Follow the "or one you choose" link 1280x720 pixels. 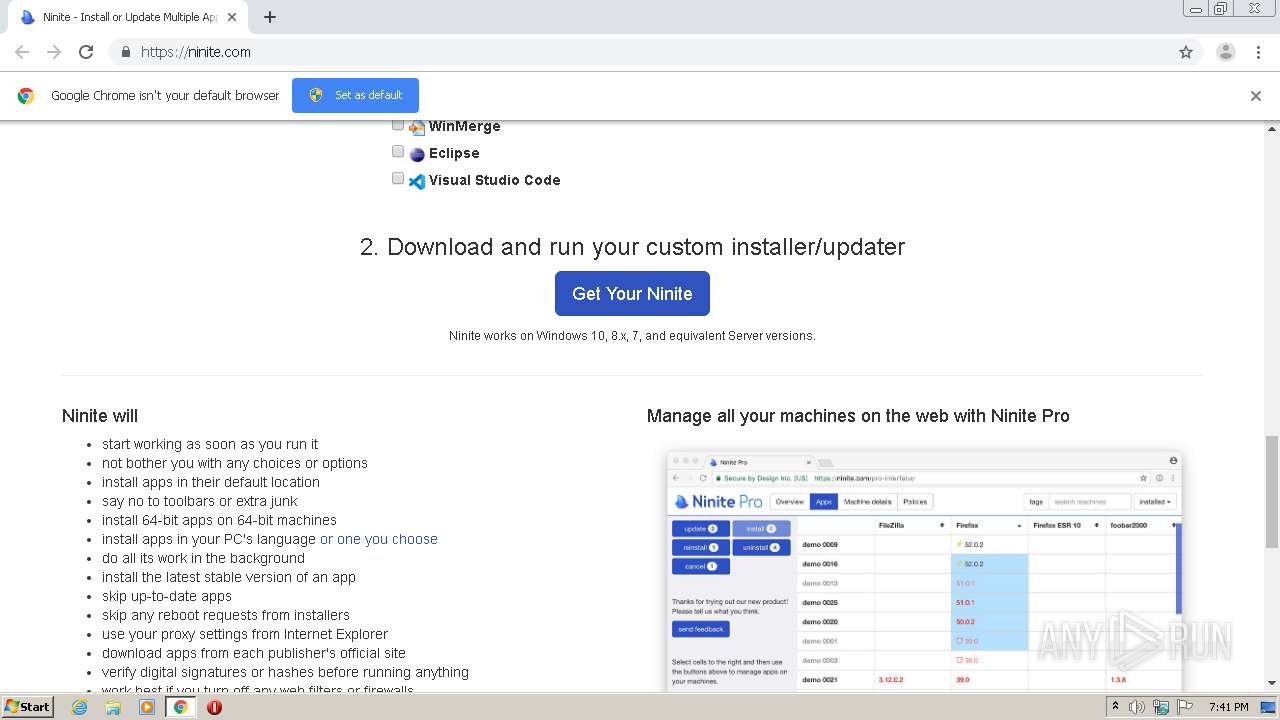point(379,539)
